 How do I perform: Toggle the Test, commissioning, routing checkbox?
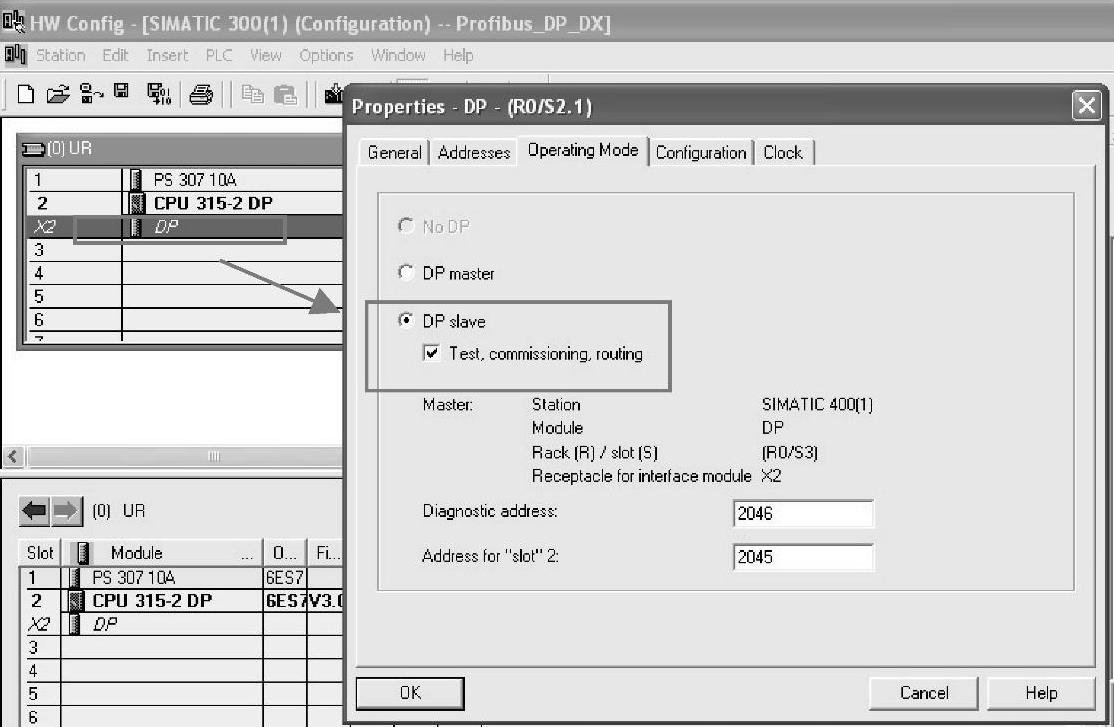pos(431,352)
